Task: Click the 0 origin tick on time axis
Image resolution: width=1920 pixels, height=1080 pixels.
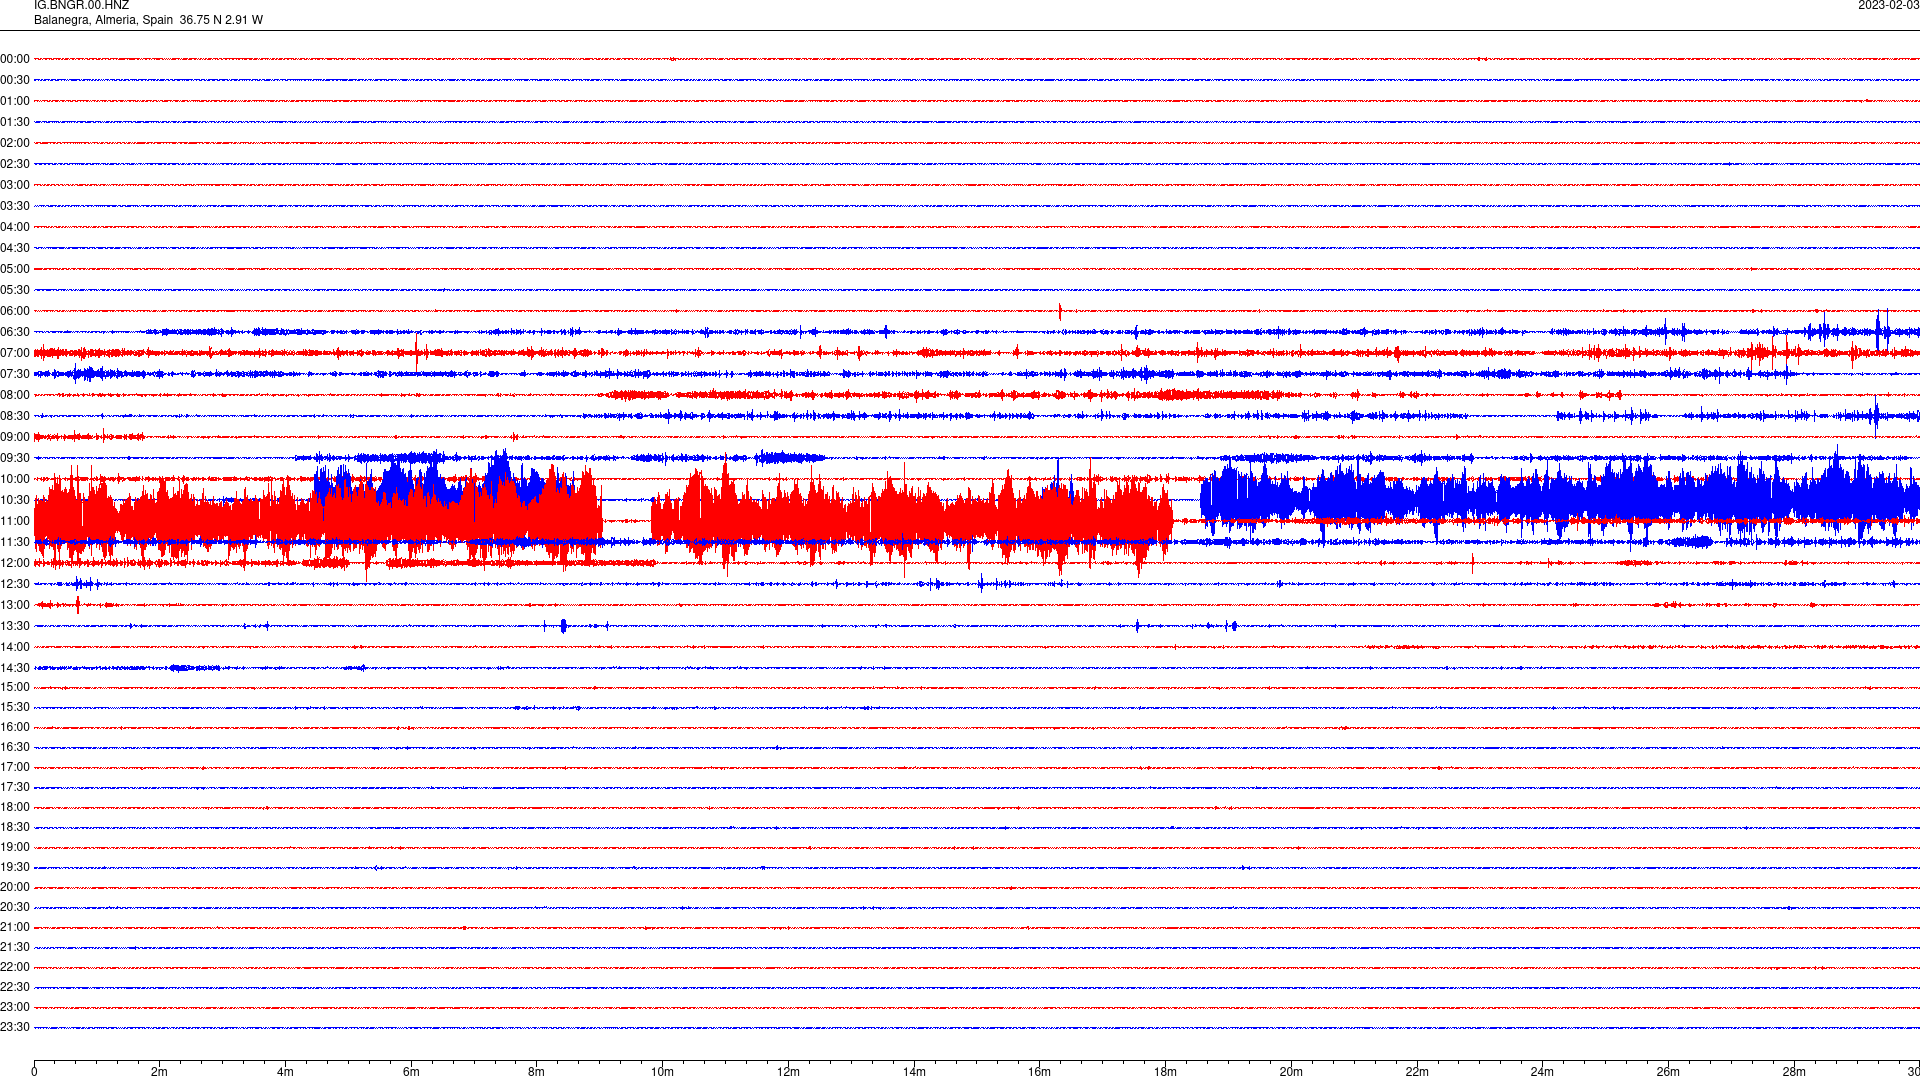Action: tap(34, 1072)
